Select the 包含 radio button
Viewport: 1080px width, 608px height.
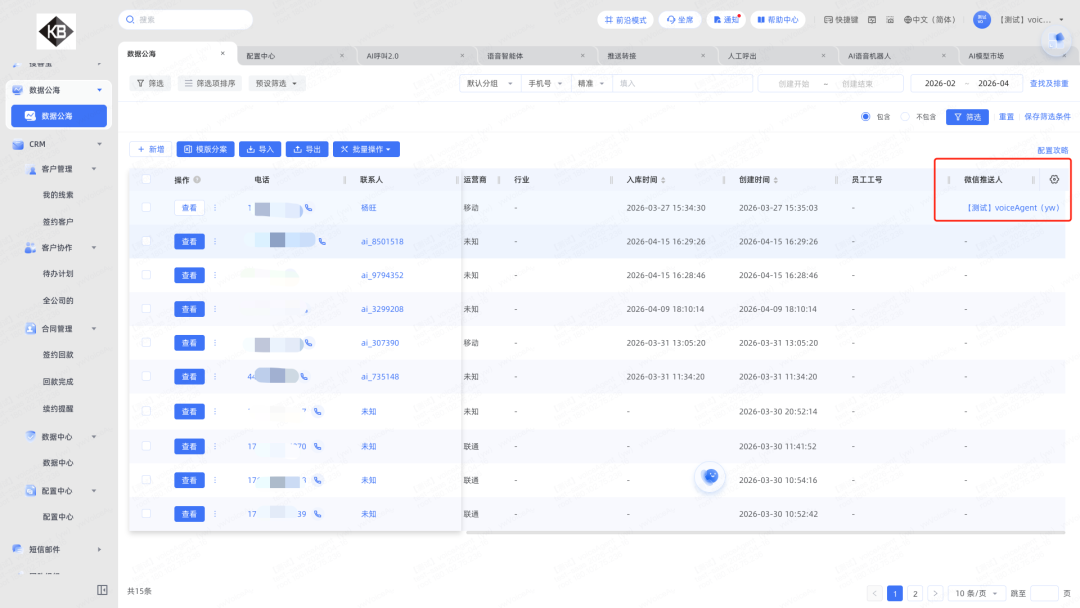[866, 117]
